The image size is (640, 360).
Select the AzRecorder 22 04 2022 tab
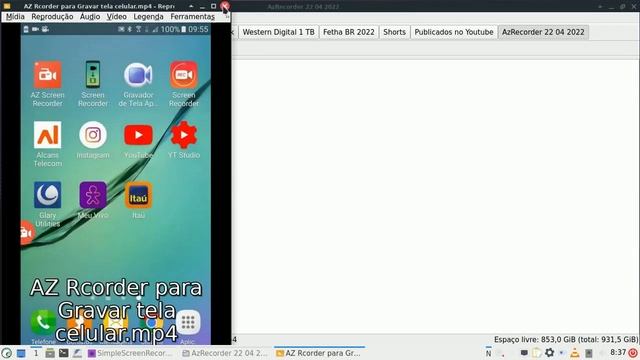click(543, 32)
